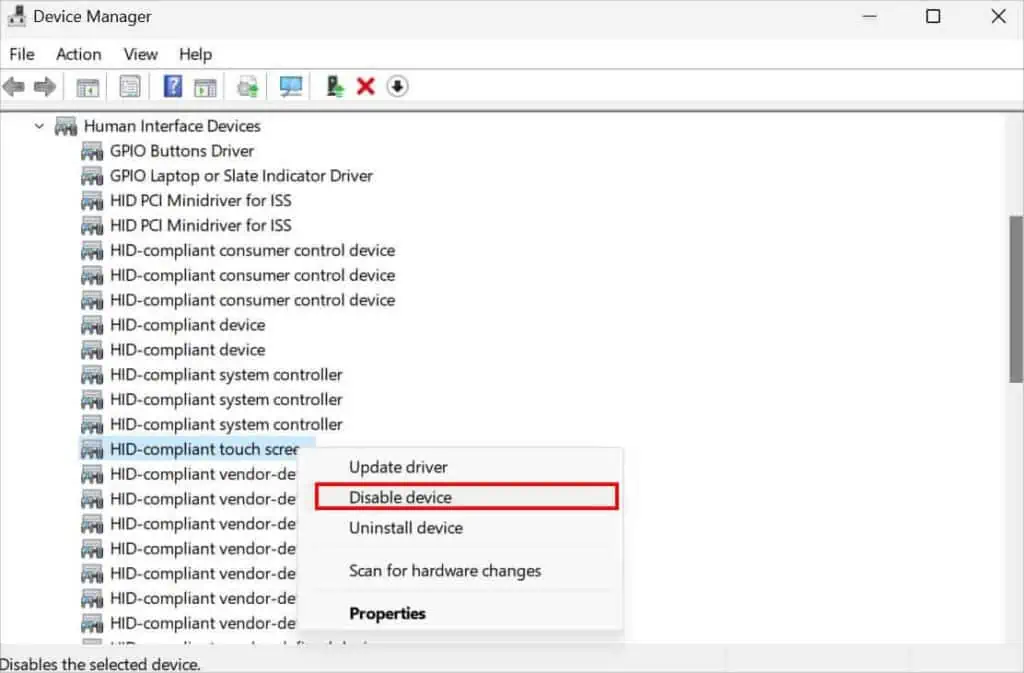Open Properties from the context menu
This screenshot has height=673, width=1024.
pyautogui.click(x=388, y=613)
